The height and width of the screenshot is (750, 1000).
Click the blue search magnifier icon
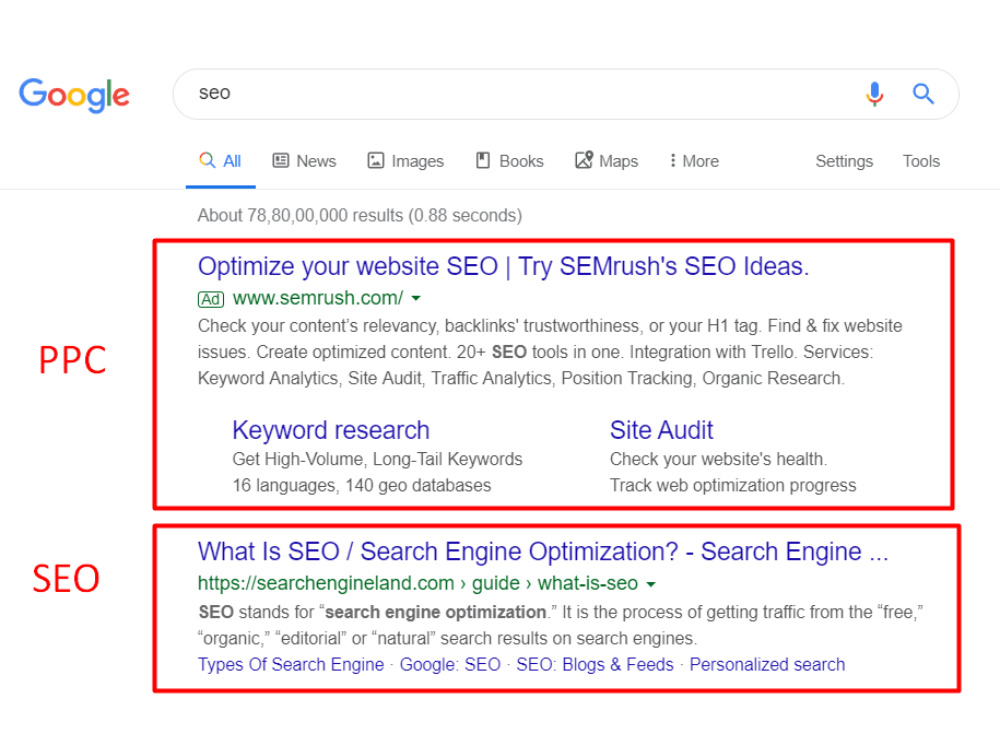point(923,94)
